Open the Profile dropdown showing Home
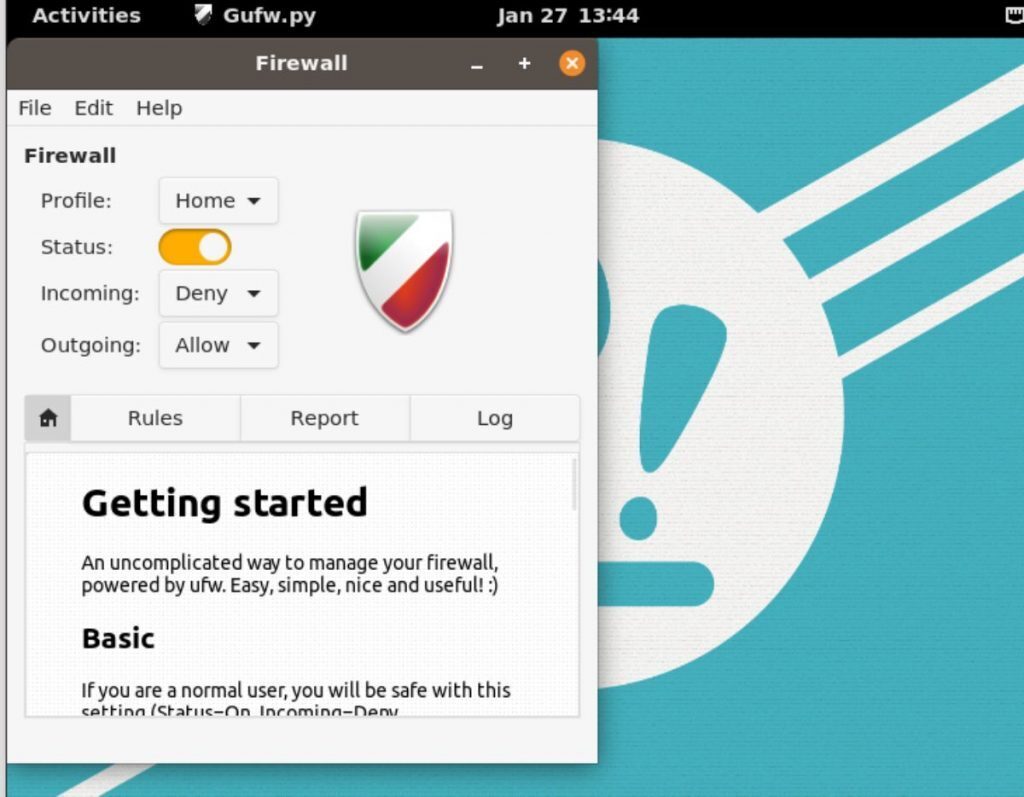This screenshot has width=1024, height=797. (217, 200)
